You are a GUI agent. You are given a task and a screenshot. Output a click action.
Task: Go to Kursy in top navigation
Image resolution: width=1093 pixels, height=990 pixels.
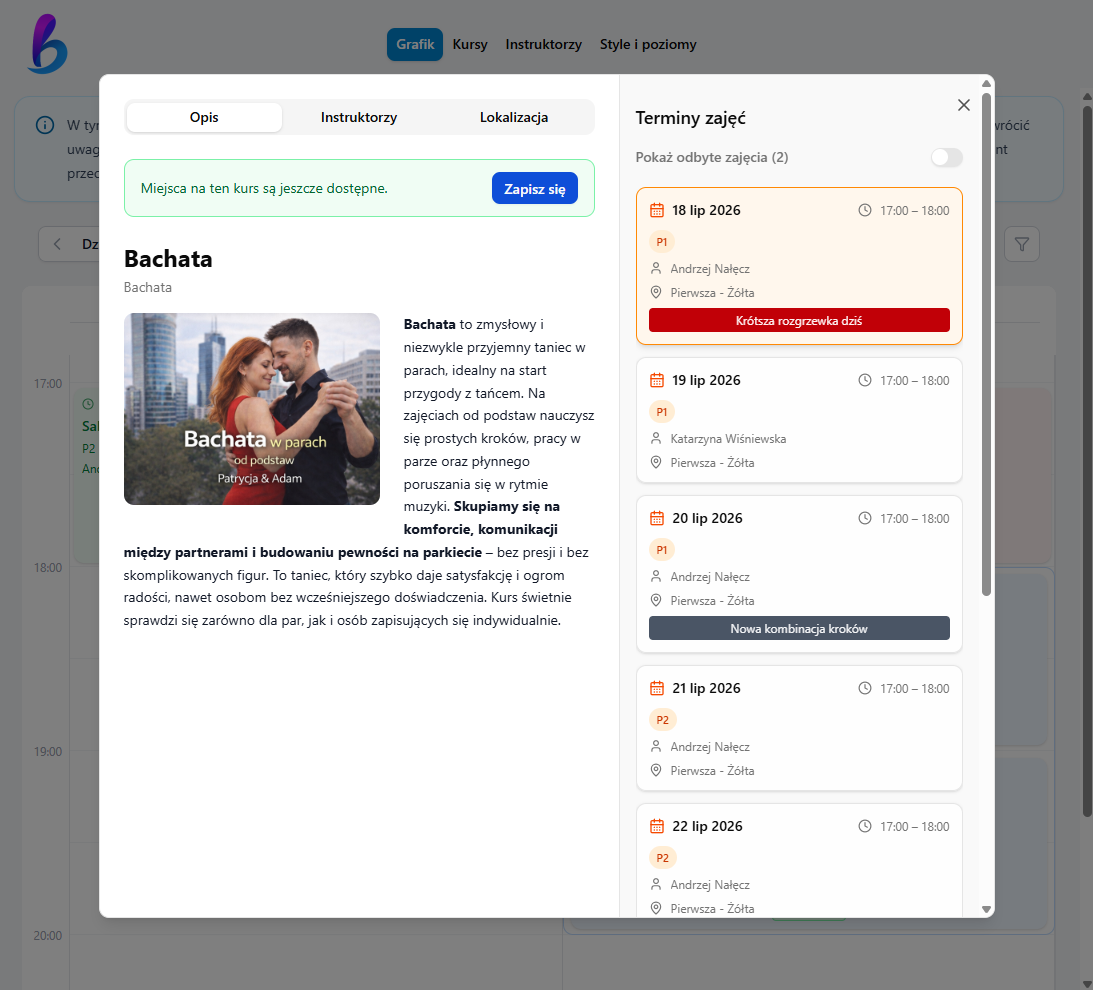click(470, 45)
